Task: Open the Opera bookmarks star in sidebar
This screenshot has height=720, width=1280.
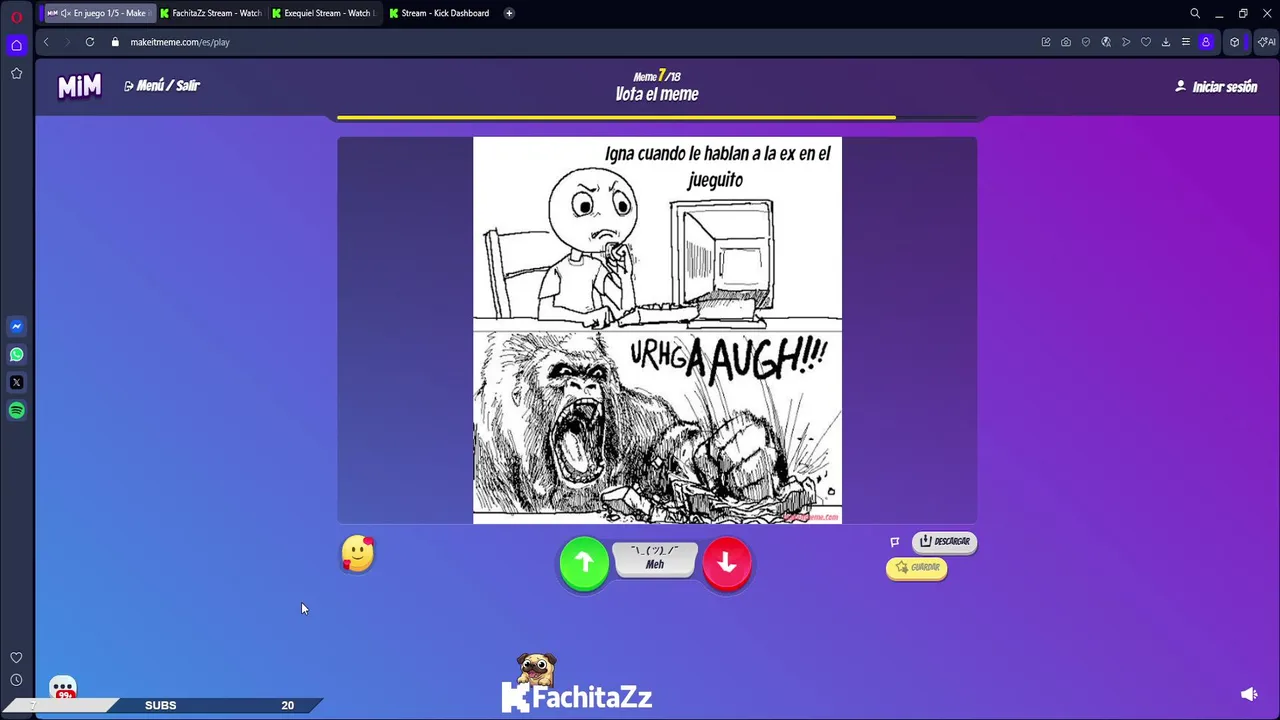Action: 16,73
